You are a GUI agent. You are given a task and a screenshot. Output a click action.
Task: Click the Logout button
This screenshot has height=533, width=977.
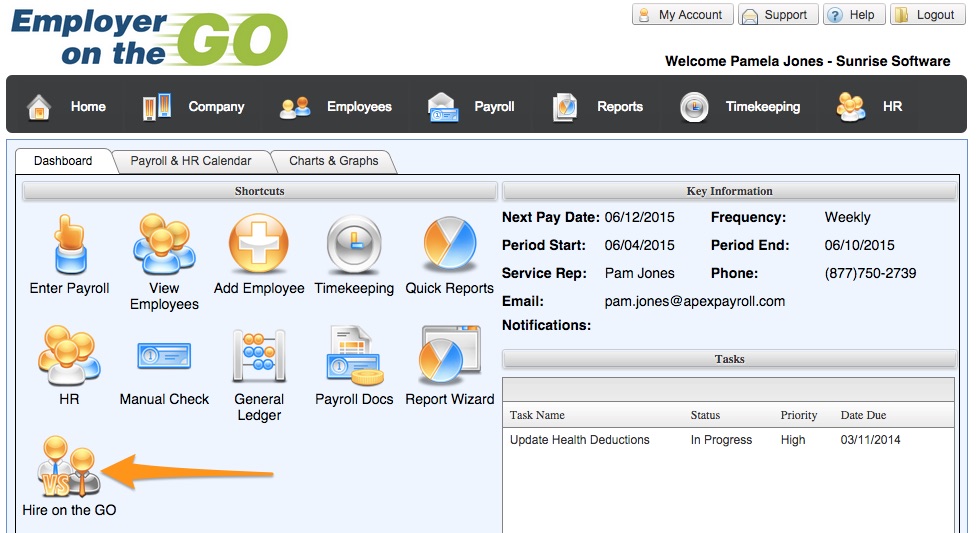[x=928, y=14]
